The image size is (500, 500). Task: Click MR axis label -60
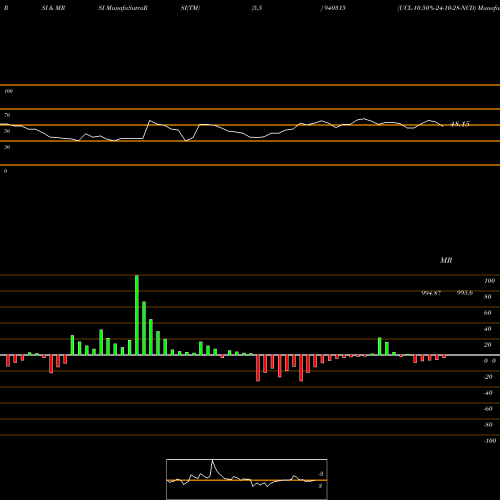(488, 409)
